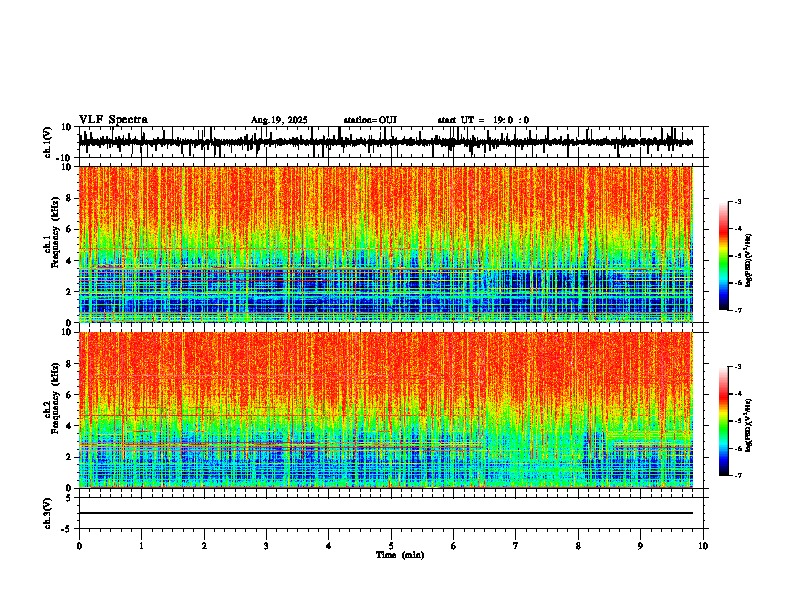Click the flat ch.3 voltage trace line
The width and height of the screenshot is (792, 612).
(x=386, y=513)
